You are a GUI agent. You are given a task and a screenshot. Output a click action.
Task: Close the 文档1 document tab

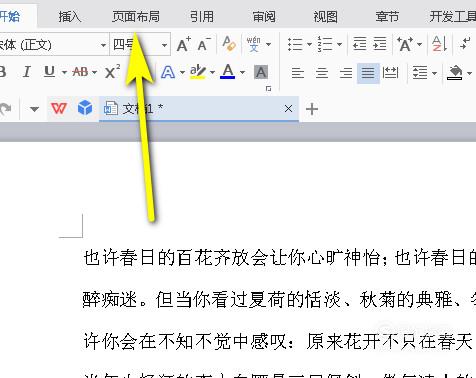click(288, 109)
